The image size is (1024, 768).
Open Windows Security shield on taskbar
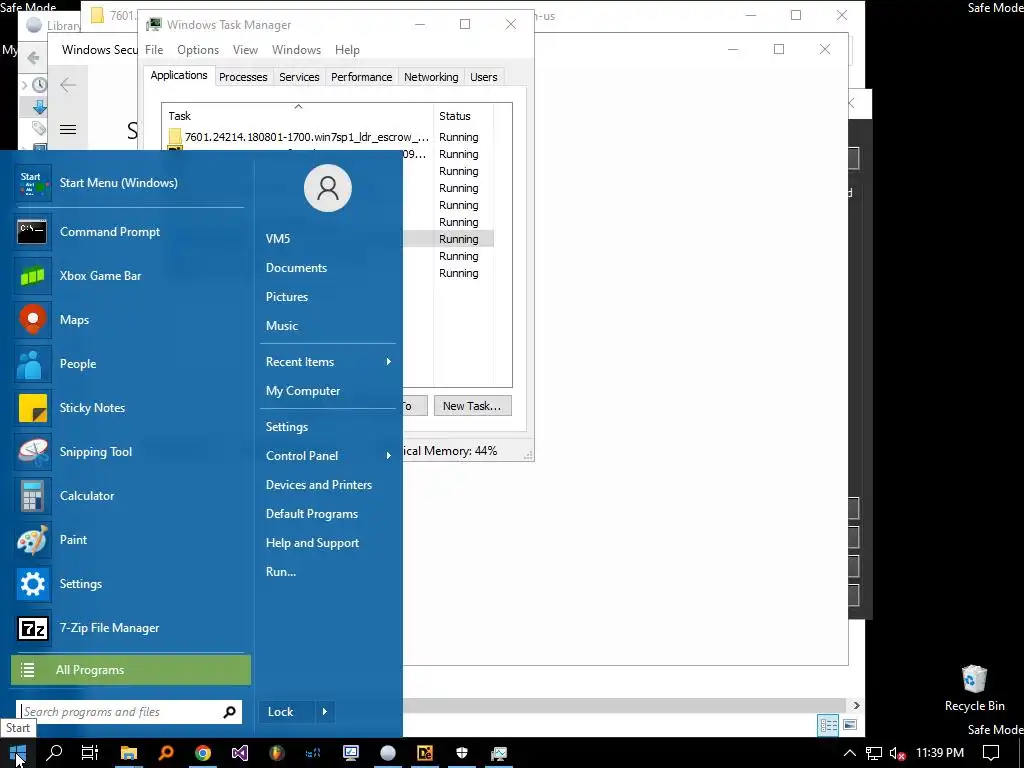pyautogui.click(x=462, y=753)
